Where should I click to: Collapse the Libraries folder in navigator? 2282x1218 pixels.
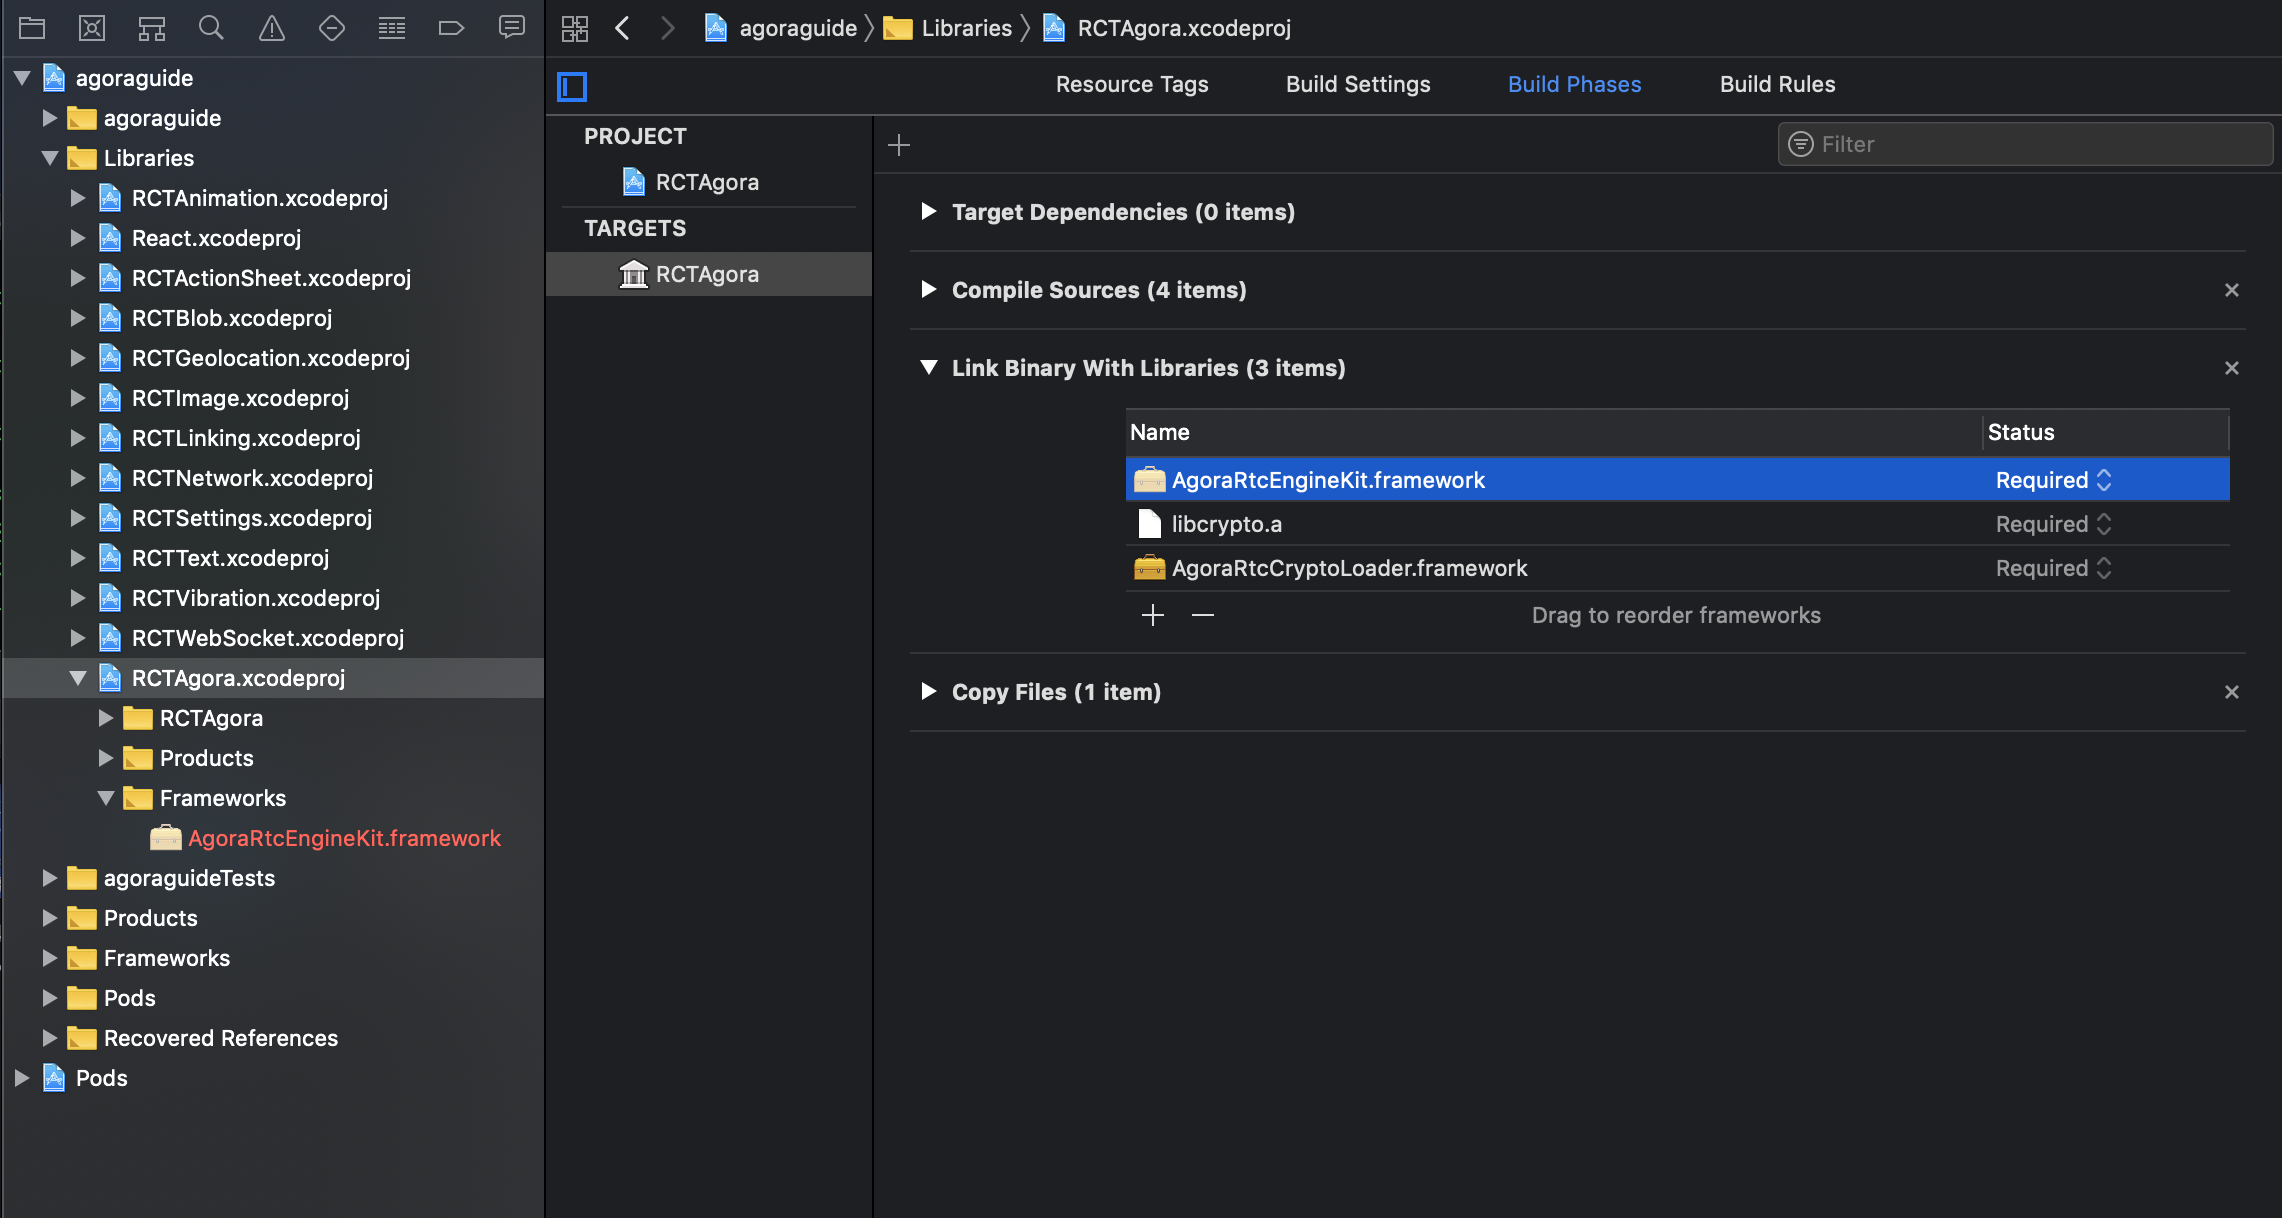coord(50,158)
